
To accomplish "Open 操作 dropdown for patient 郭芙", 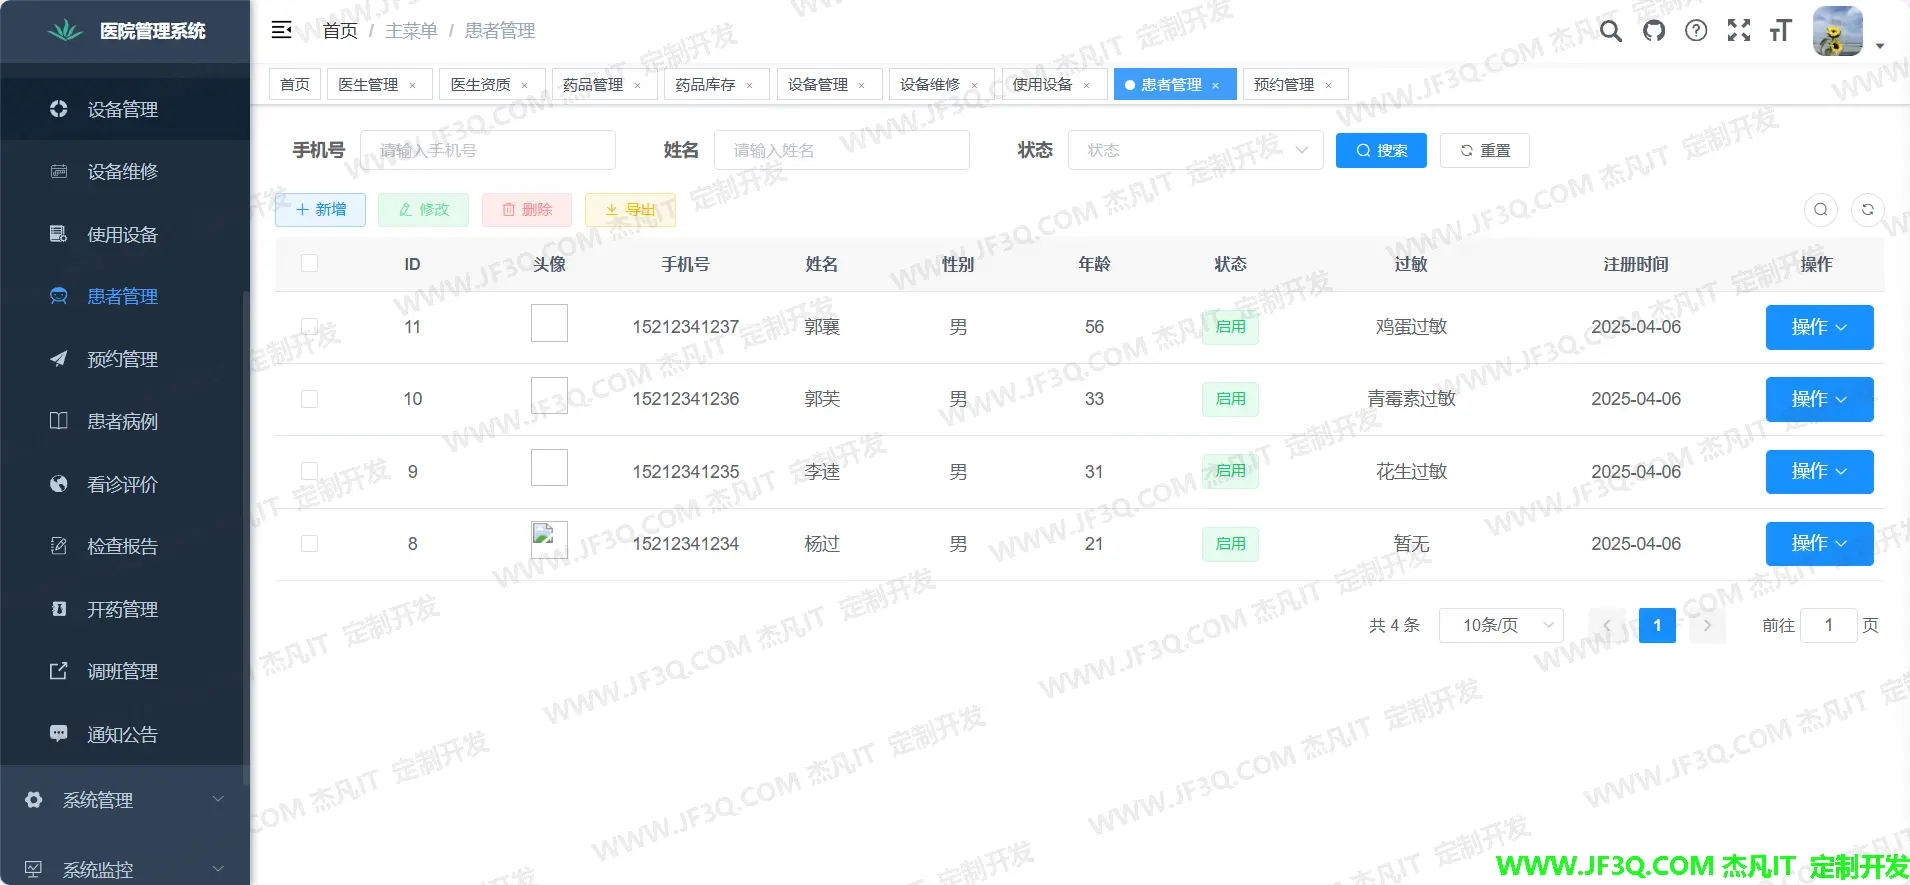I will tap(1819, 399).
